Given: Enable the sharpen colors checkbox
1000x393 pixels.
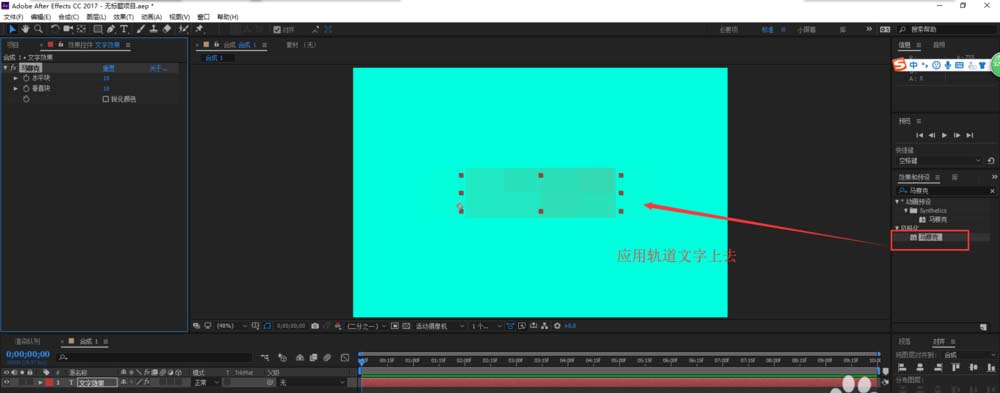Looking at the screenshot, I should coord(106,99).
